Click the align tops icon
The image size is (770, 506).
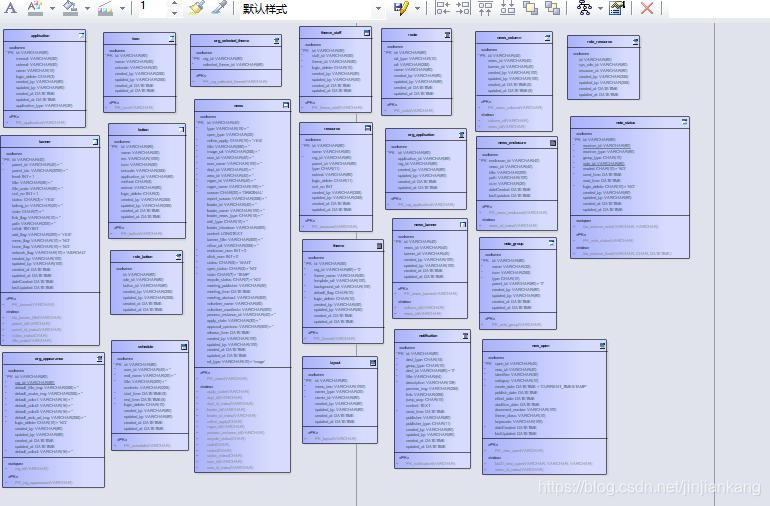[485, 7]
